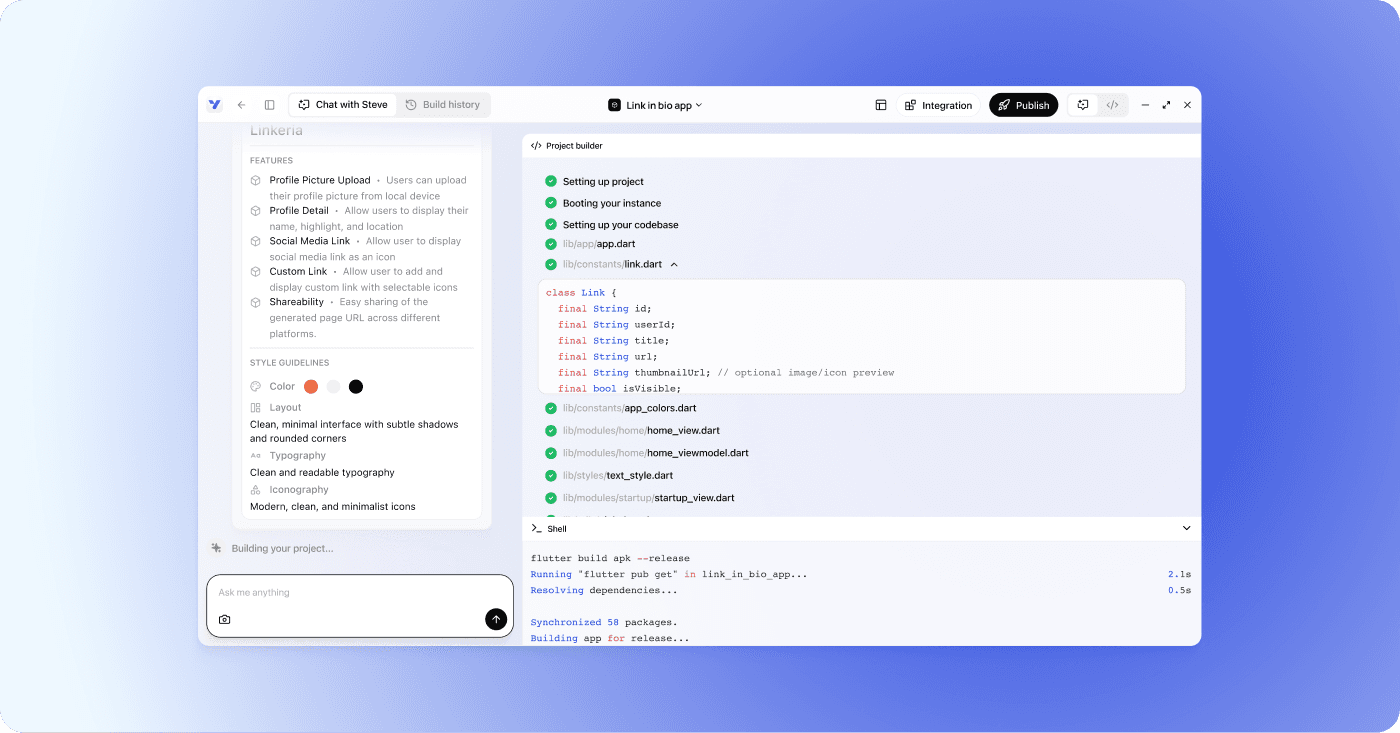The image size is (1400, 733).
Task: Select the light gray color swatch
Action: (333, 387)
